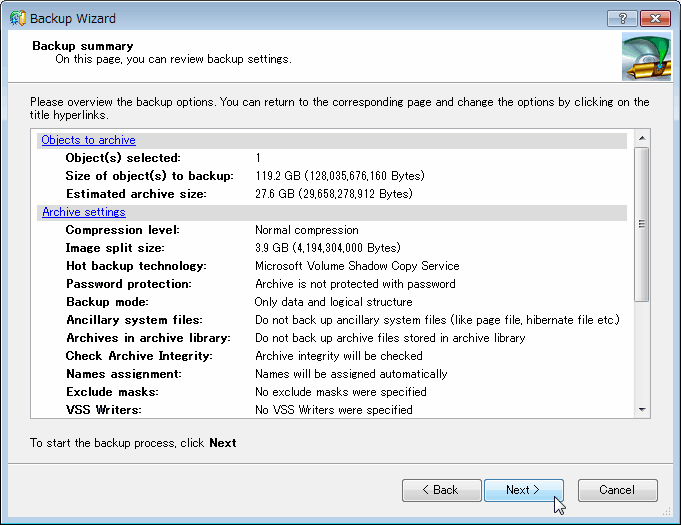
Task: Click the backup wizard logo image
Action: (x=646, y=56)
